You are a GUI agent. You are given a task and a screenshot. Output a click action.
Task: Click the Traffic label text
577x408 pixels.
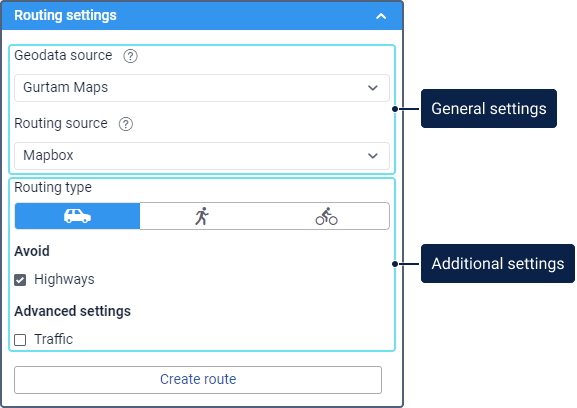pyautogui.click(x=53, y=339)
